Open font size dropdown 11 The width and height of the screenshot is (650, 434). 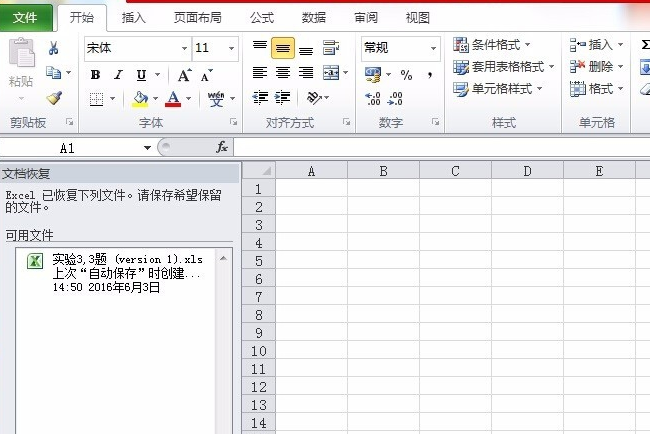tap(232, 48)
